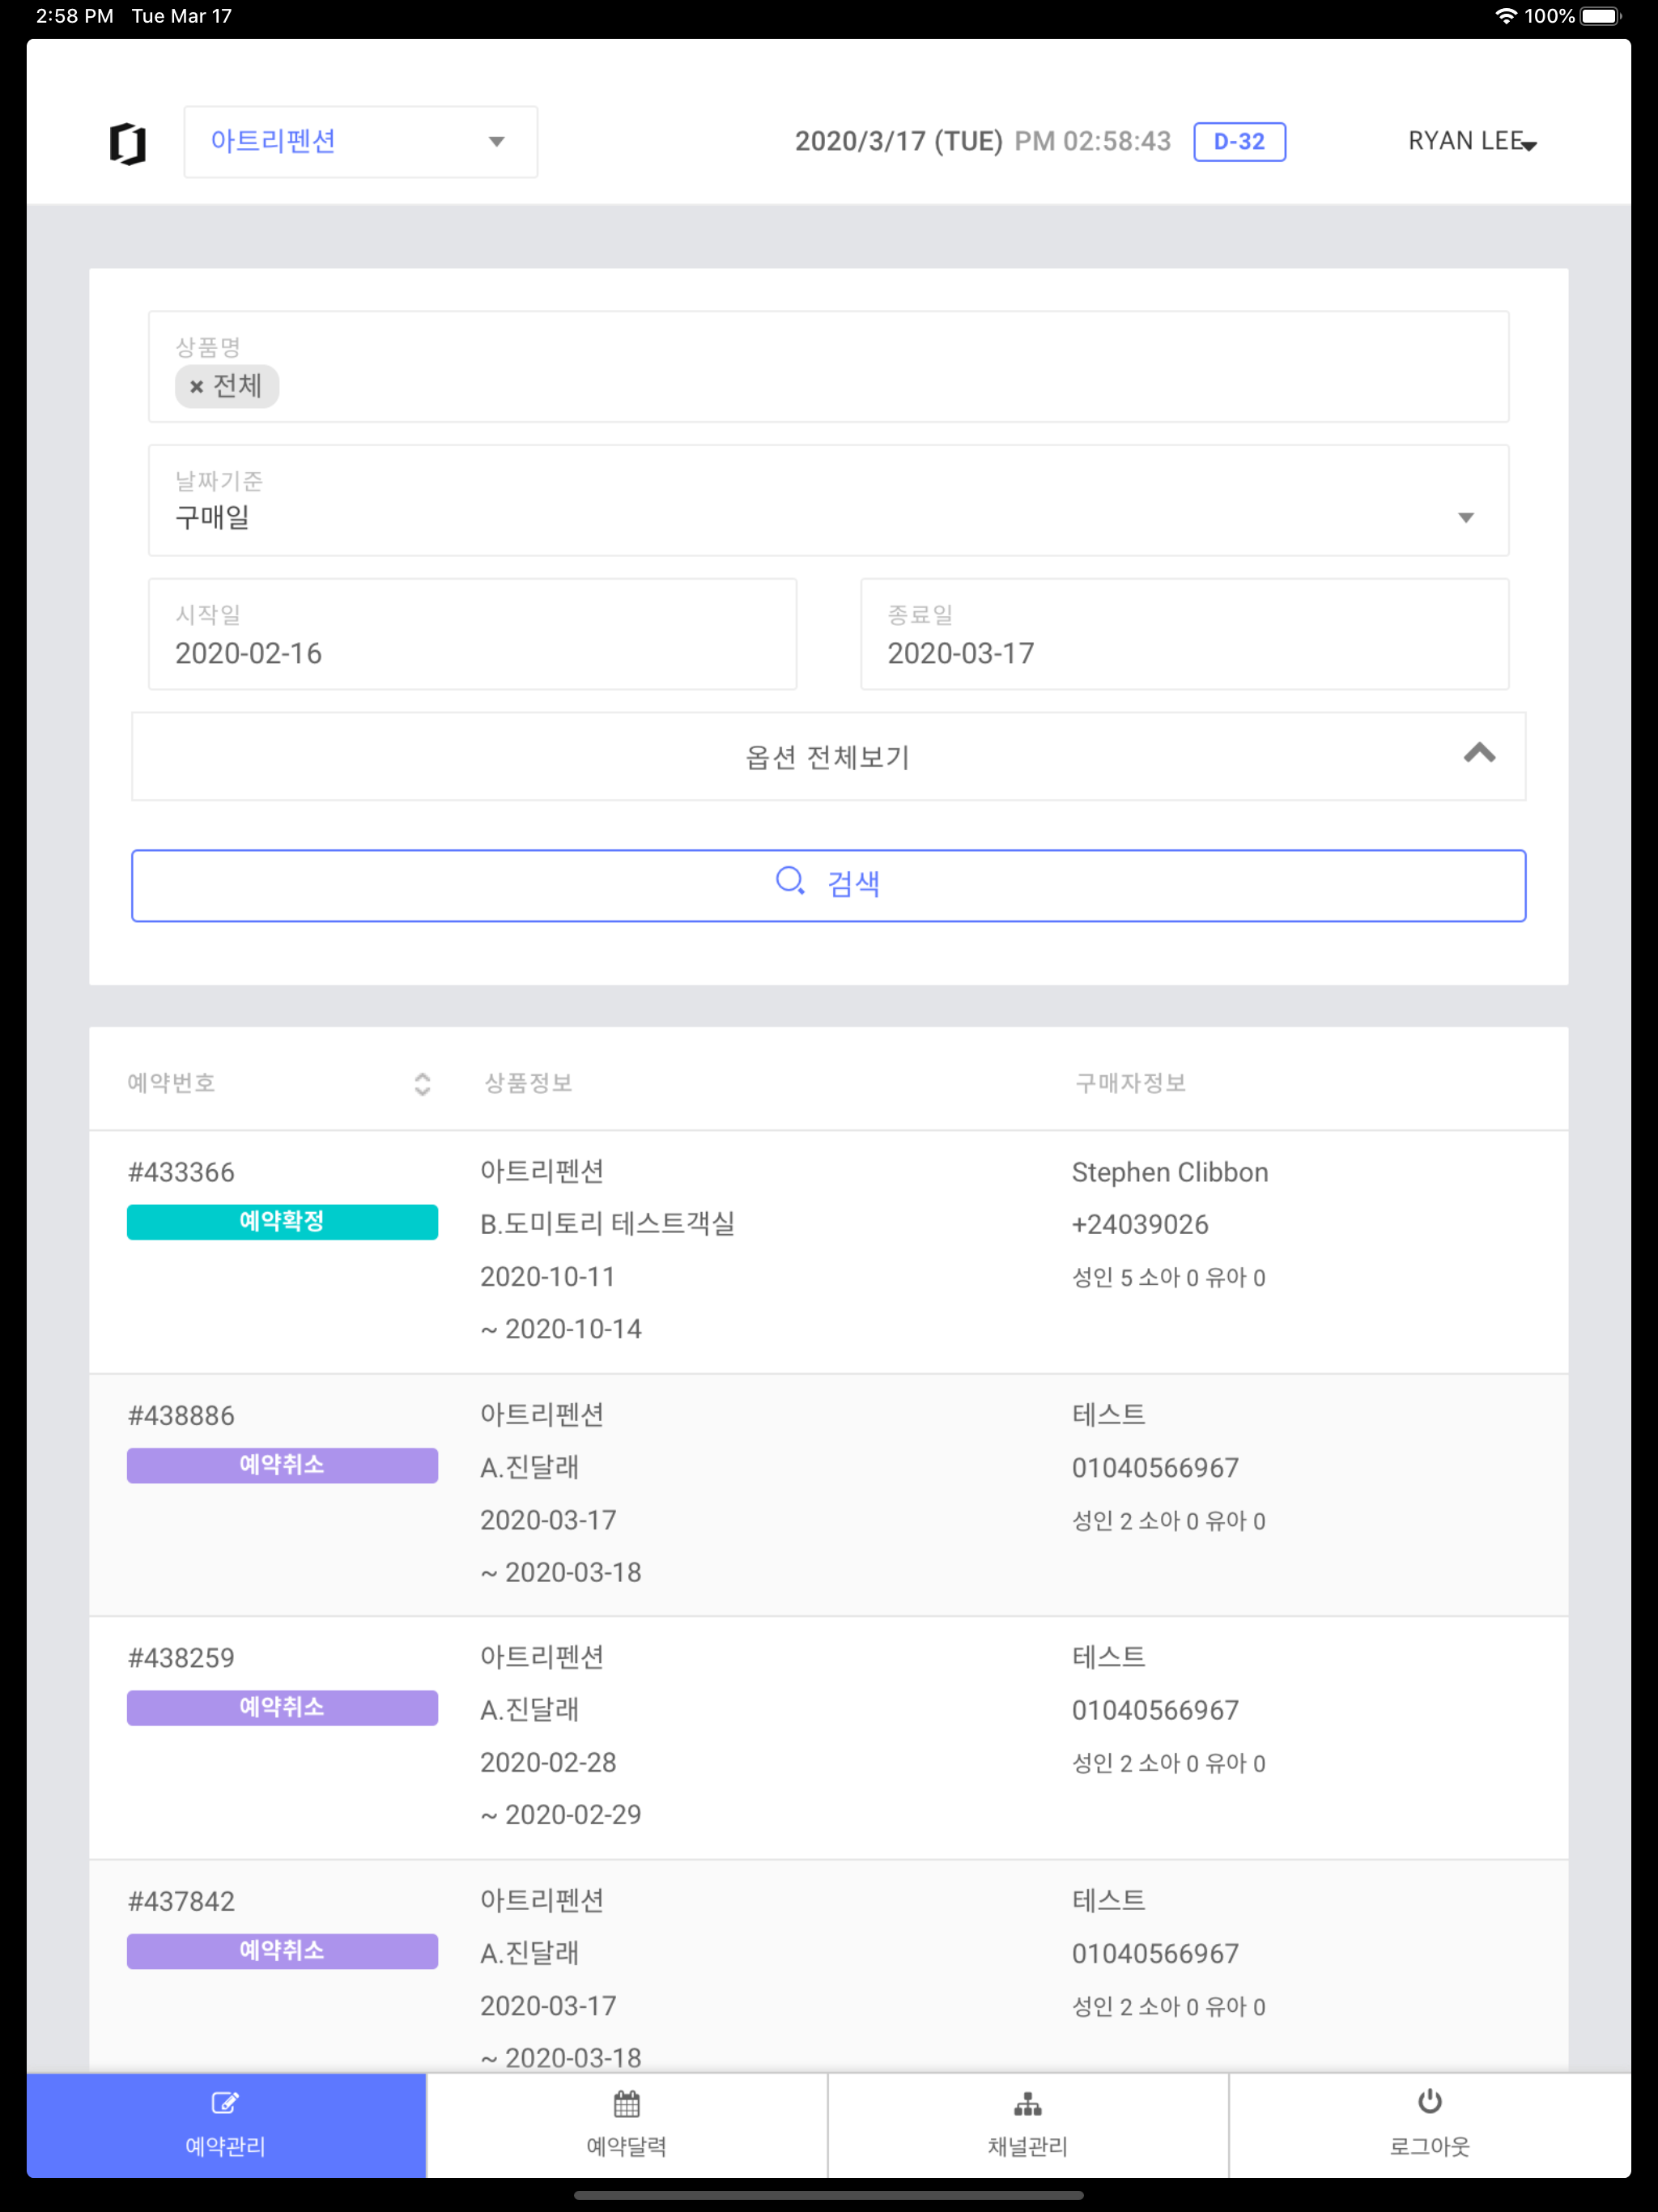Image resolution: width=1658 pixels, height=2212 pixels.
Task: Switch to the 예약관리 tab
Action: click(226, 2125)
